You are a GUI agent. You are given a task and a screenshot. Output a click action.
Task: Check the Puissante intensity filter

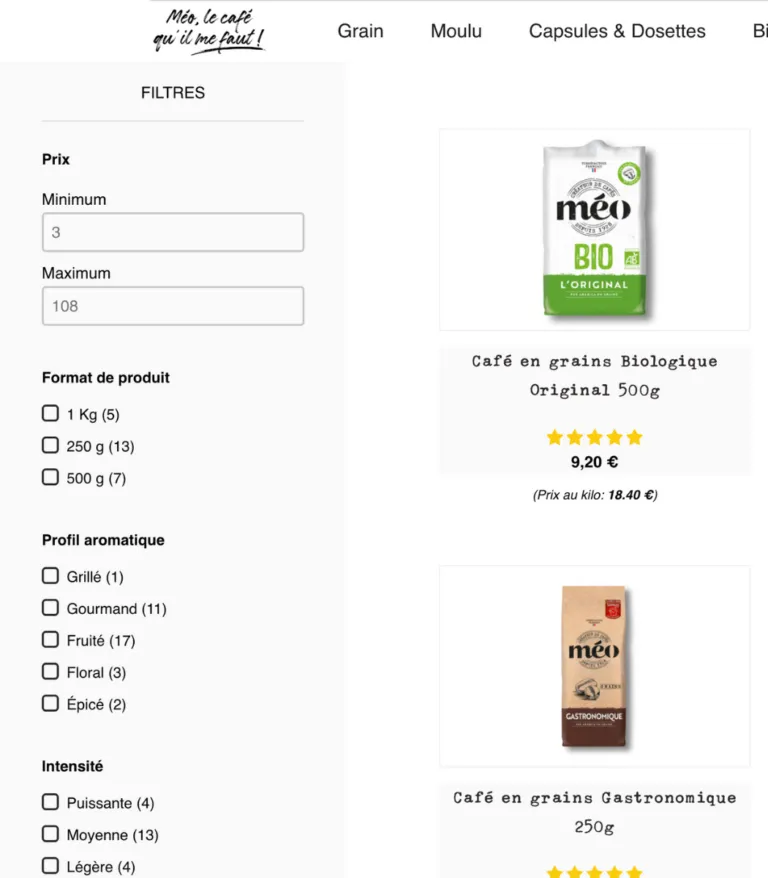pos(50,801)
